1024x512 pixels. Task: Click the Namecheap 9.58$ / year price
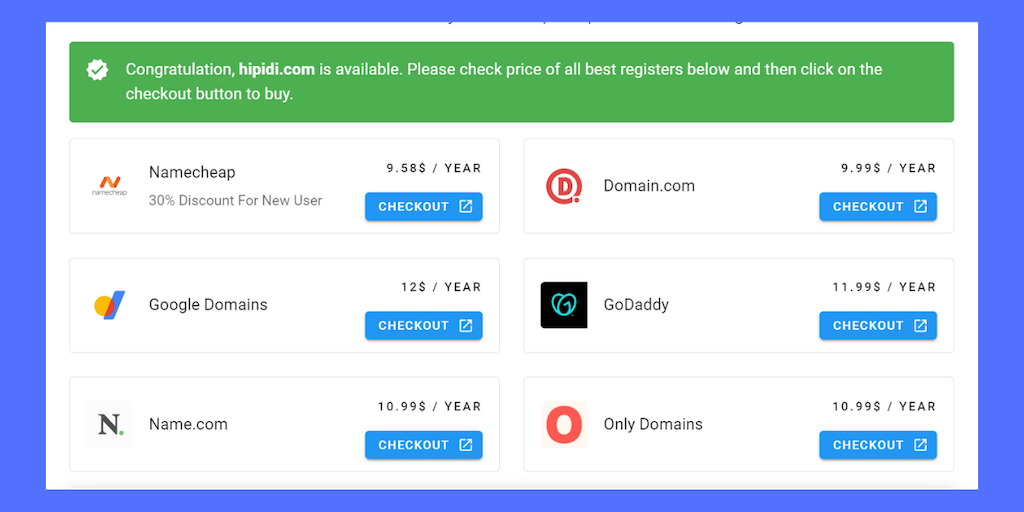(x=434, y=168)
